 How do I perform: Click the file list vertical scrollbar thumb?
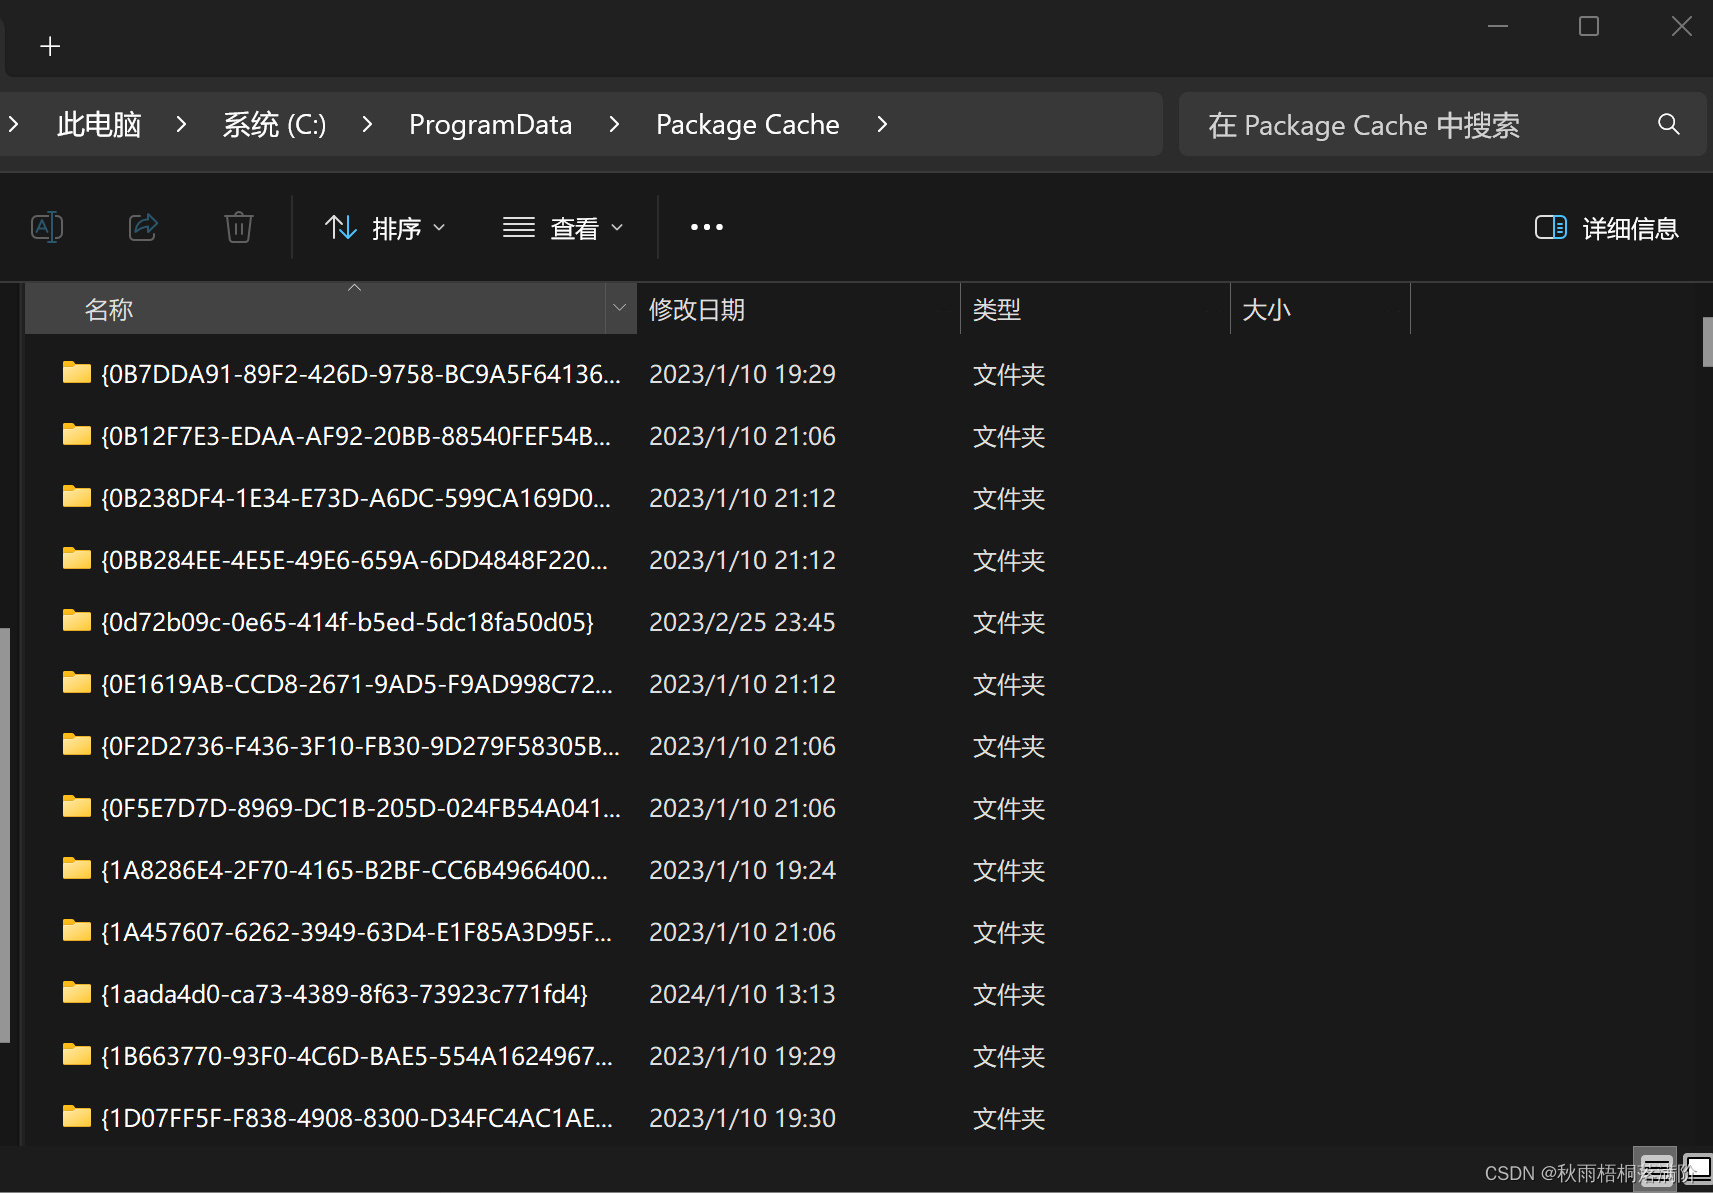[1707, 342]
